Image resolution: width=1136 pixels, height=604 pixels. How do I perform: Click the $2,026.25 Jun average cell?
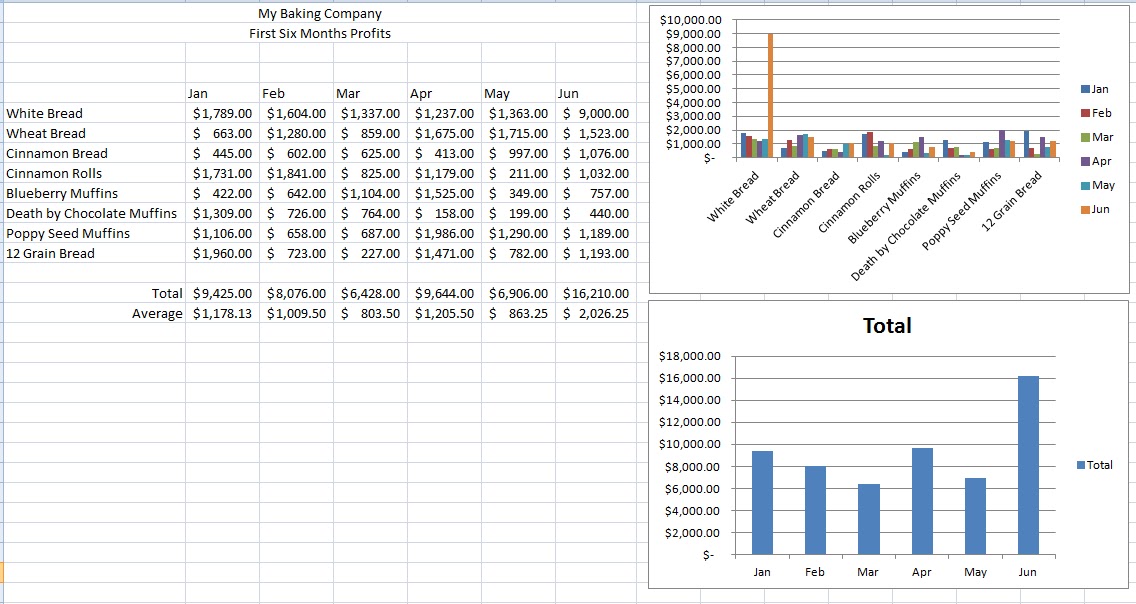(596, 314)
